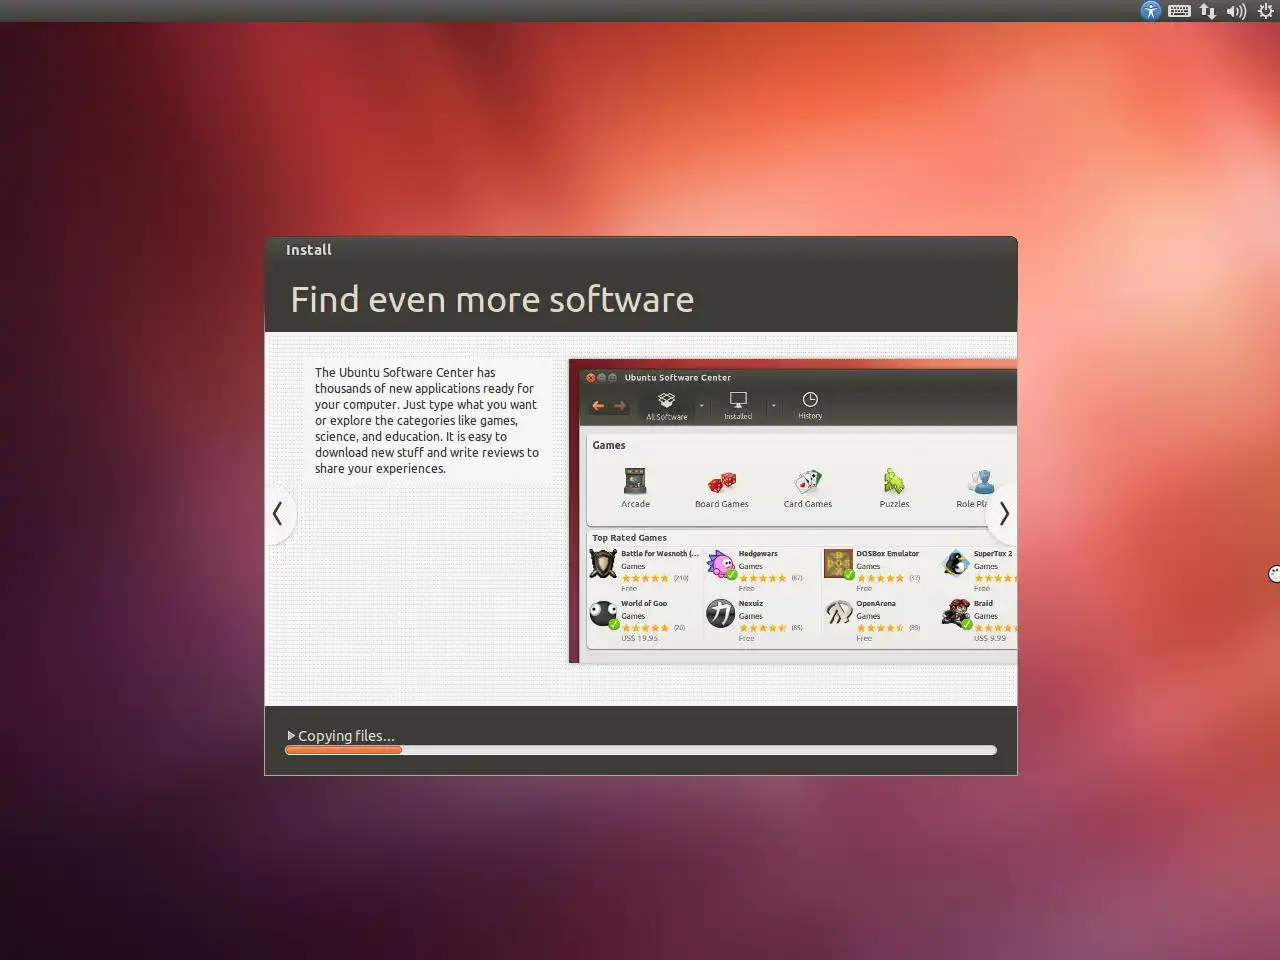Click the SuperTux 2 penguin icon

coord(956,563)
